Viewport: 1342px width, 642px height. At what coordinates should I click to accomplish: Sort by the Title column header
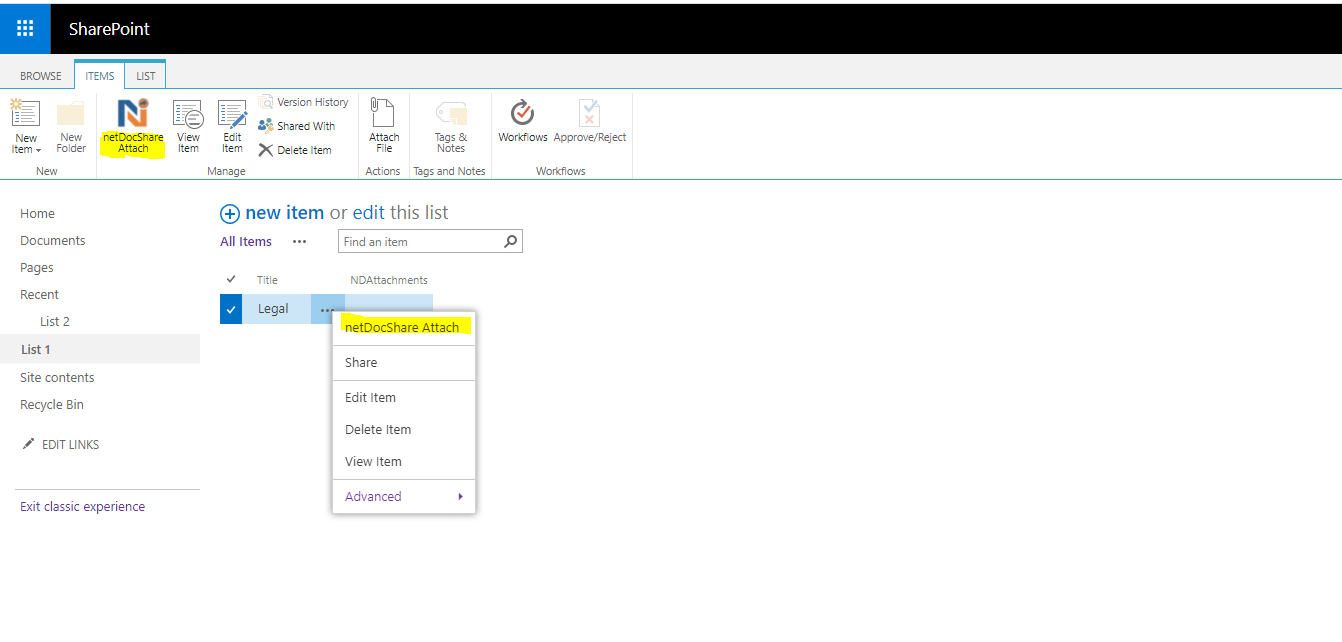point(267,280)
